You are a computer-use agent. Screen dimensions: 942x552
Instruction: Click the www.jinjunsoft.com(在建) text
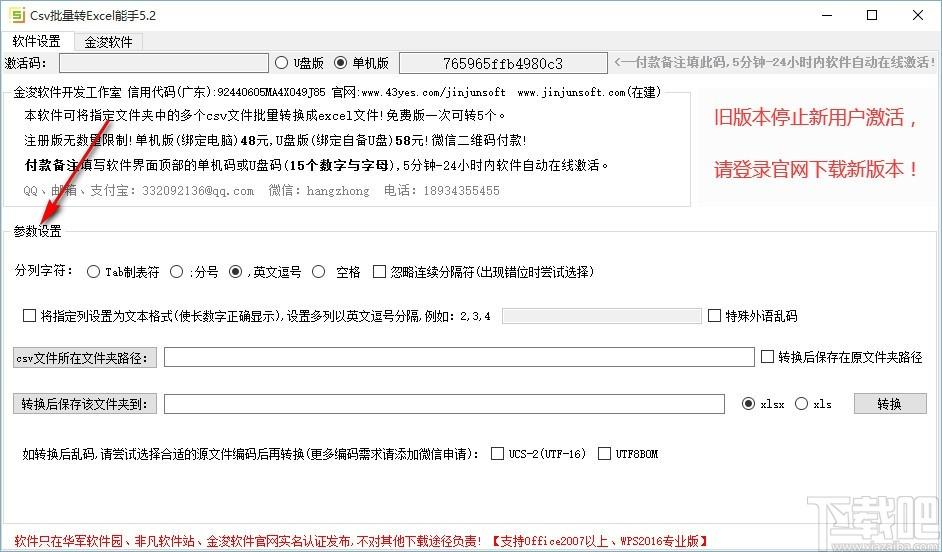pos(589,93)
